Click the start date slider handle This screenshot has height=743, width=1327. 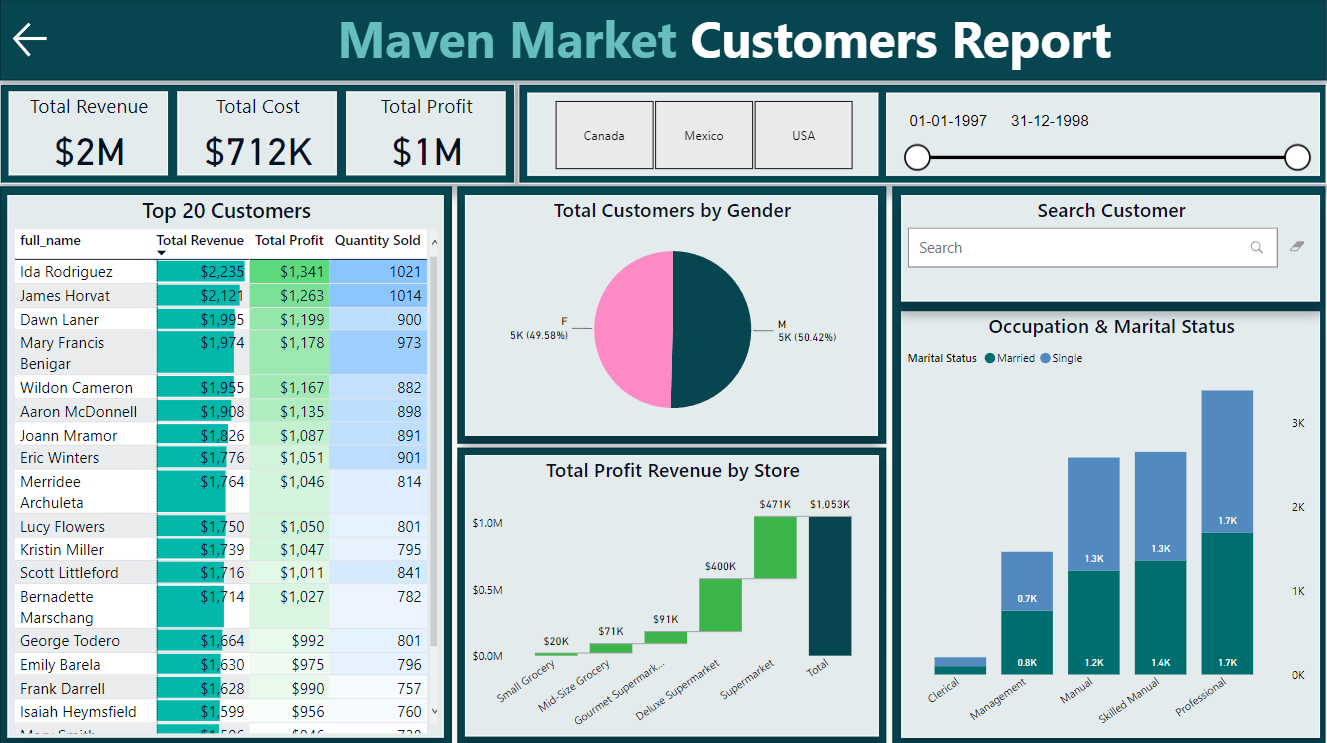tap(917, 157)
